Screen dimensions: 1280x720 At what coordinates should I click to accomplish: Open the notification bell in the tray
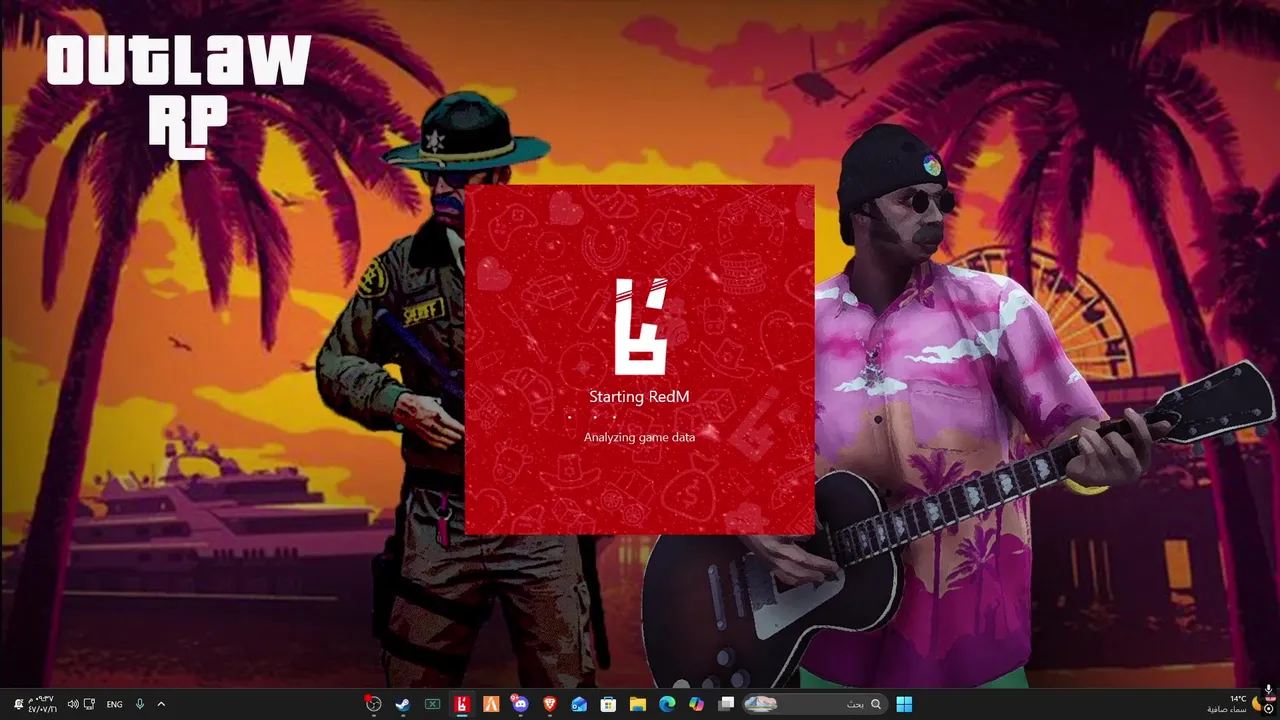18,704
